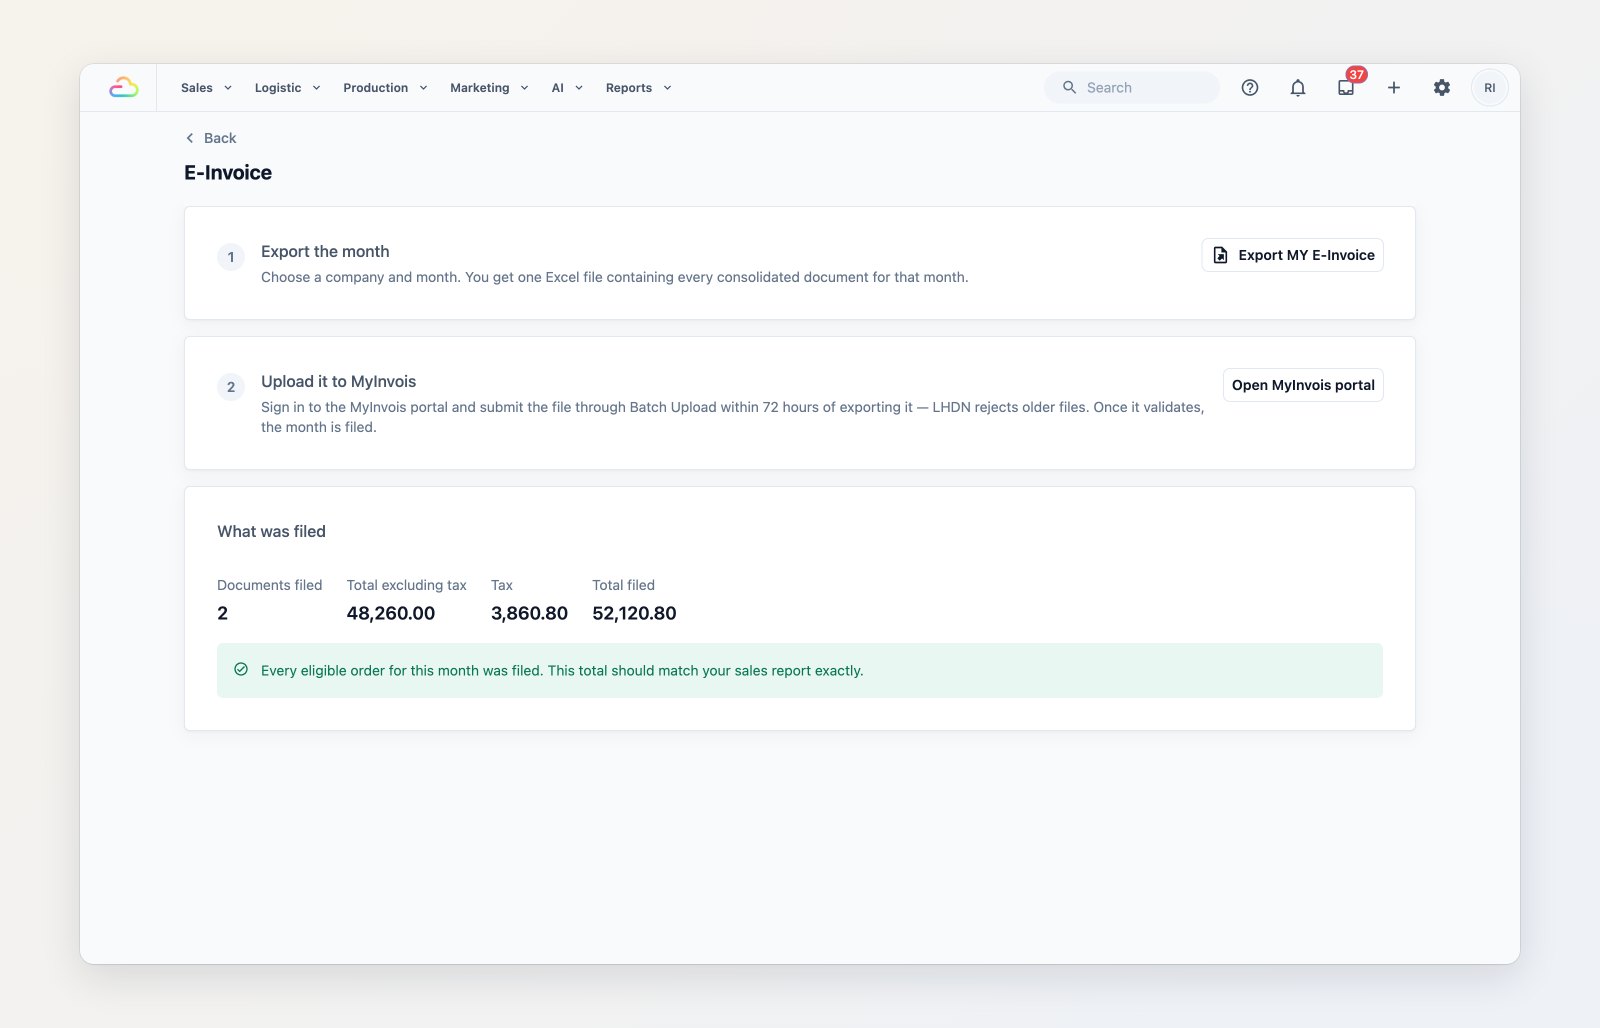Viewport: 1600px width, 1028px height.
Task: Click the 'What was filed' heading
Action: 271,532
